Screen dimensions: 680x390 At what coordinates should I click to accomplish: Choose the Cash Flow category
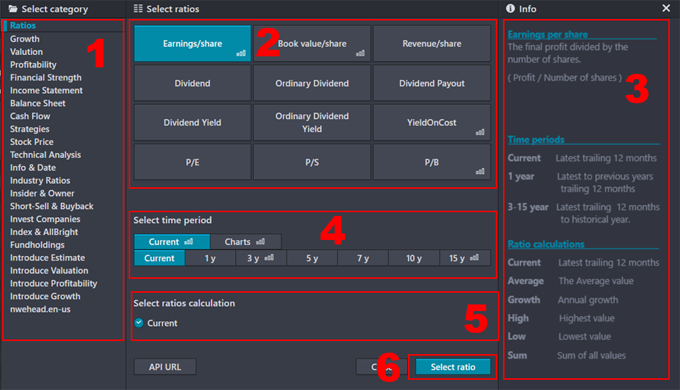click(30, 116)
